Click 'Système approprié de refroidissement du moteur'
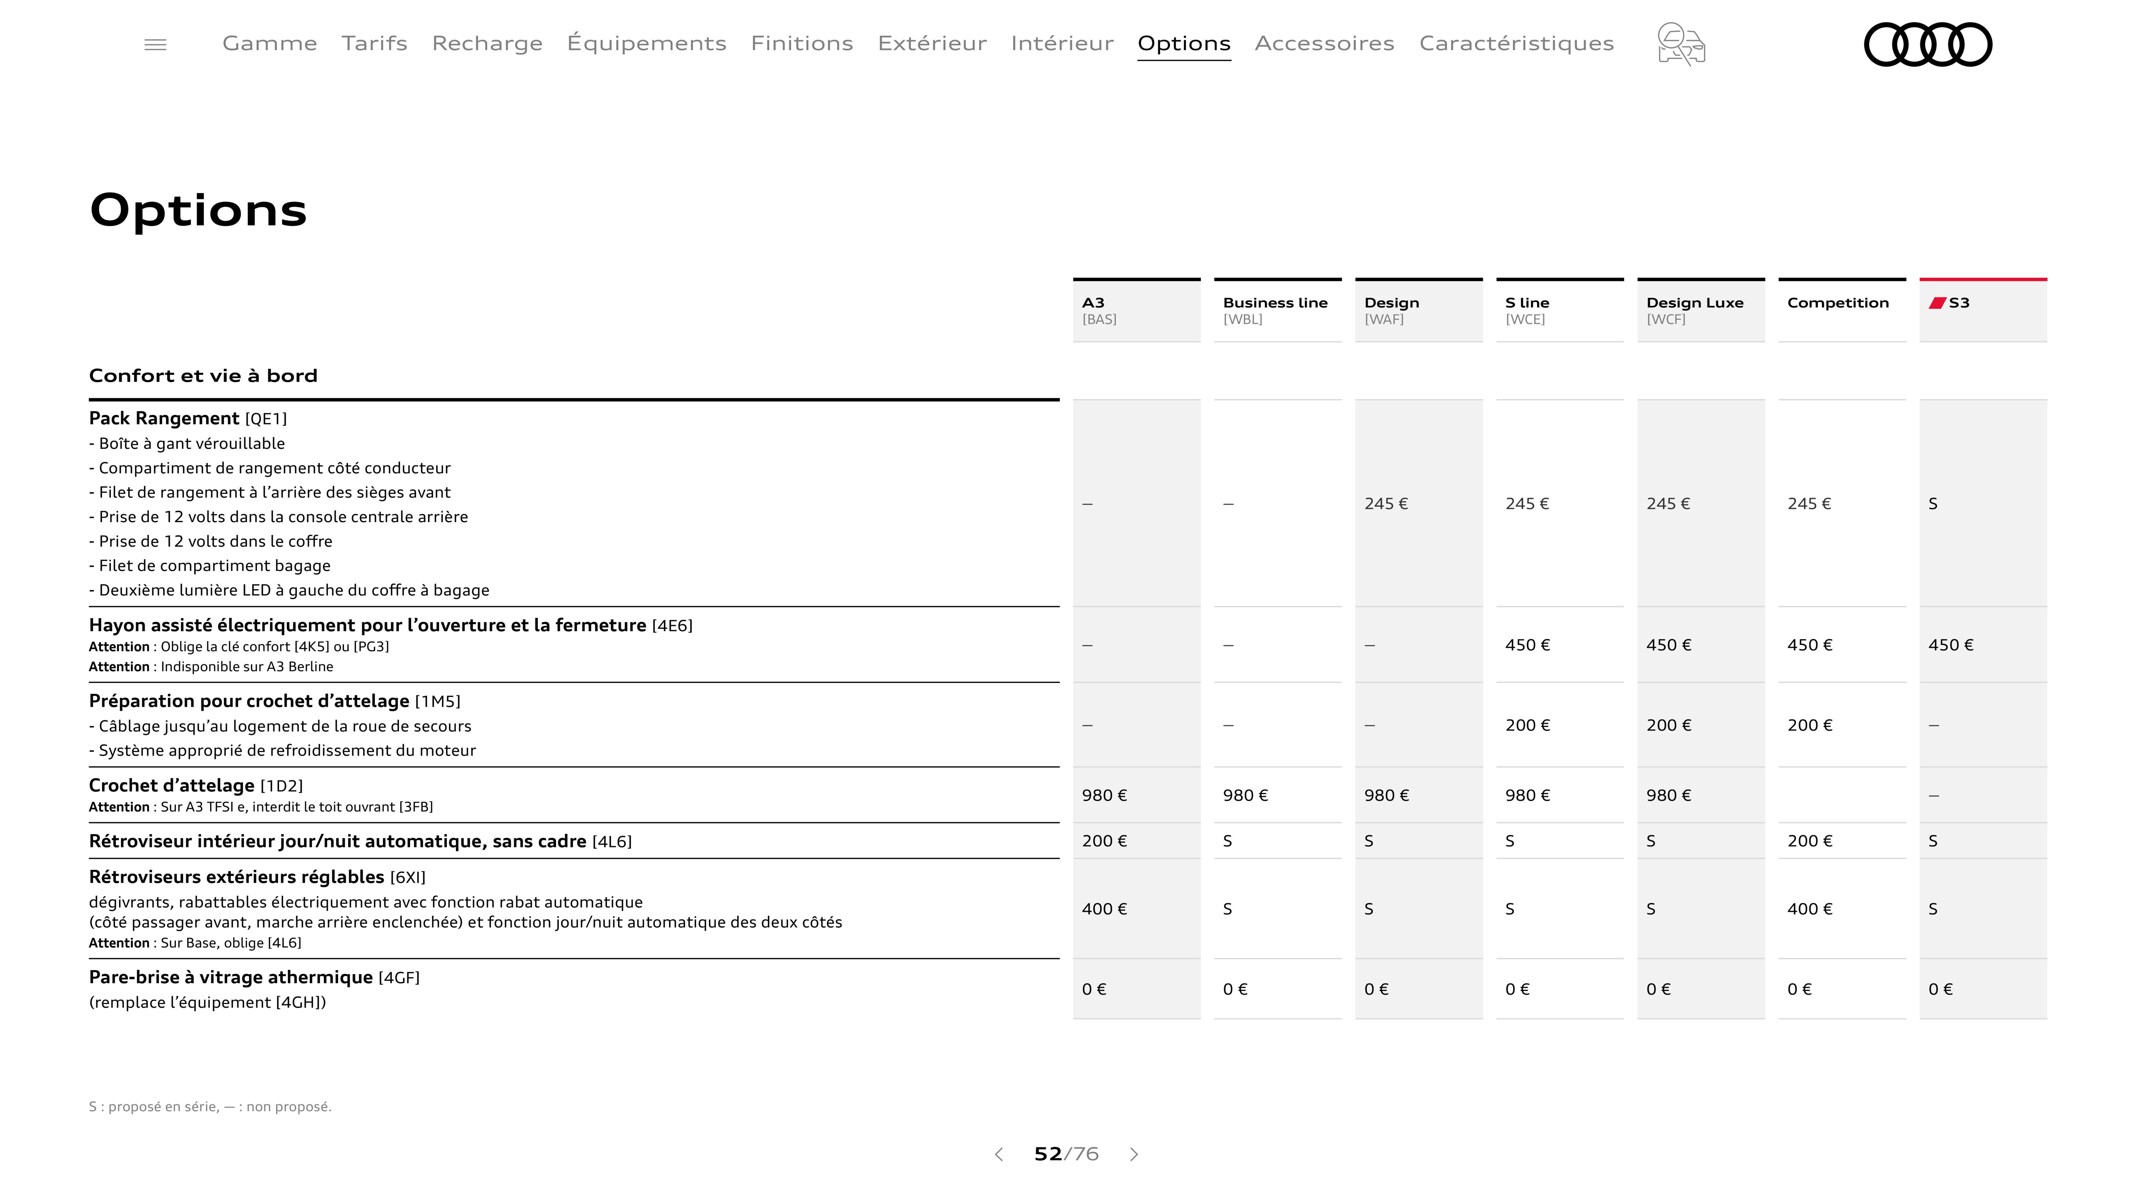 click(282, 751)
